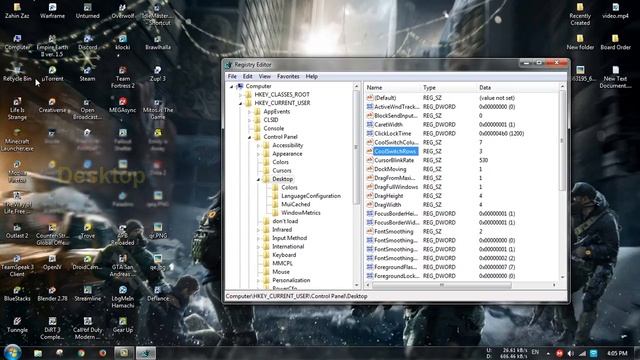Expand the AppEvents key
Viewport: 640px width, 360px height.
coord(249,112)
